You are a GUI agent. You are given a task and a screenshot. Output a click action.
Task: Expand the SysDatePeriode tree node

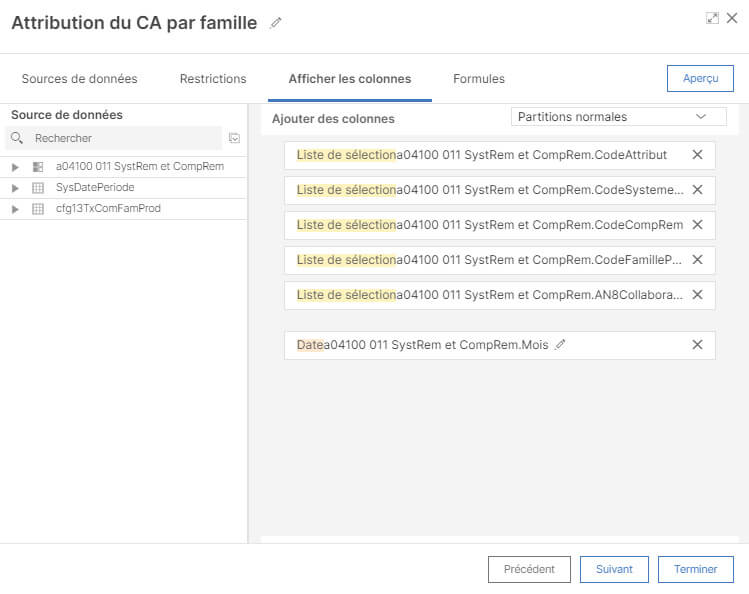coord(15,188)
